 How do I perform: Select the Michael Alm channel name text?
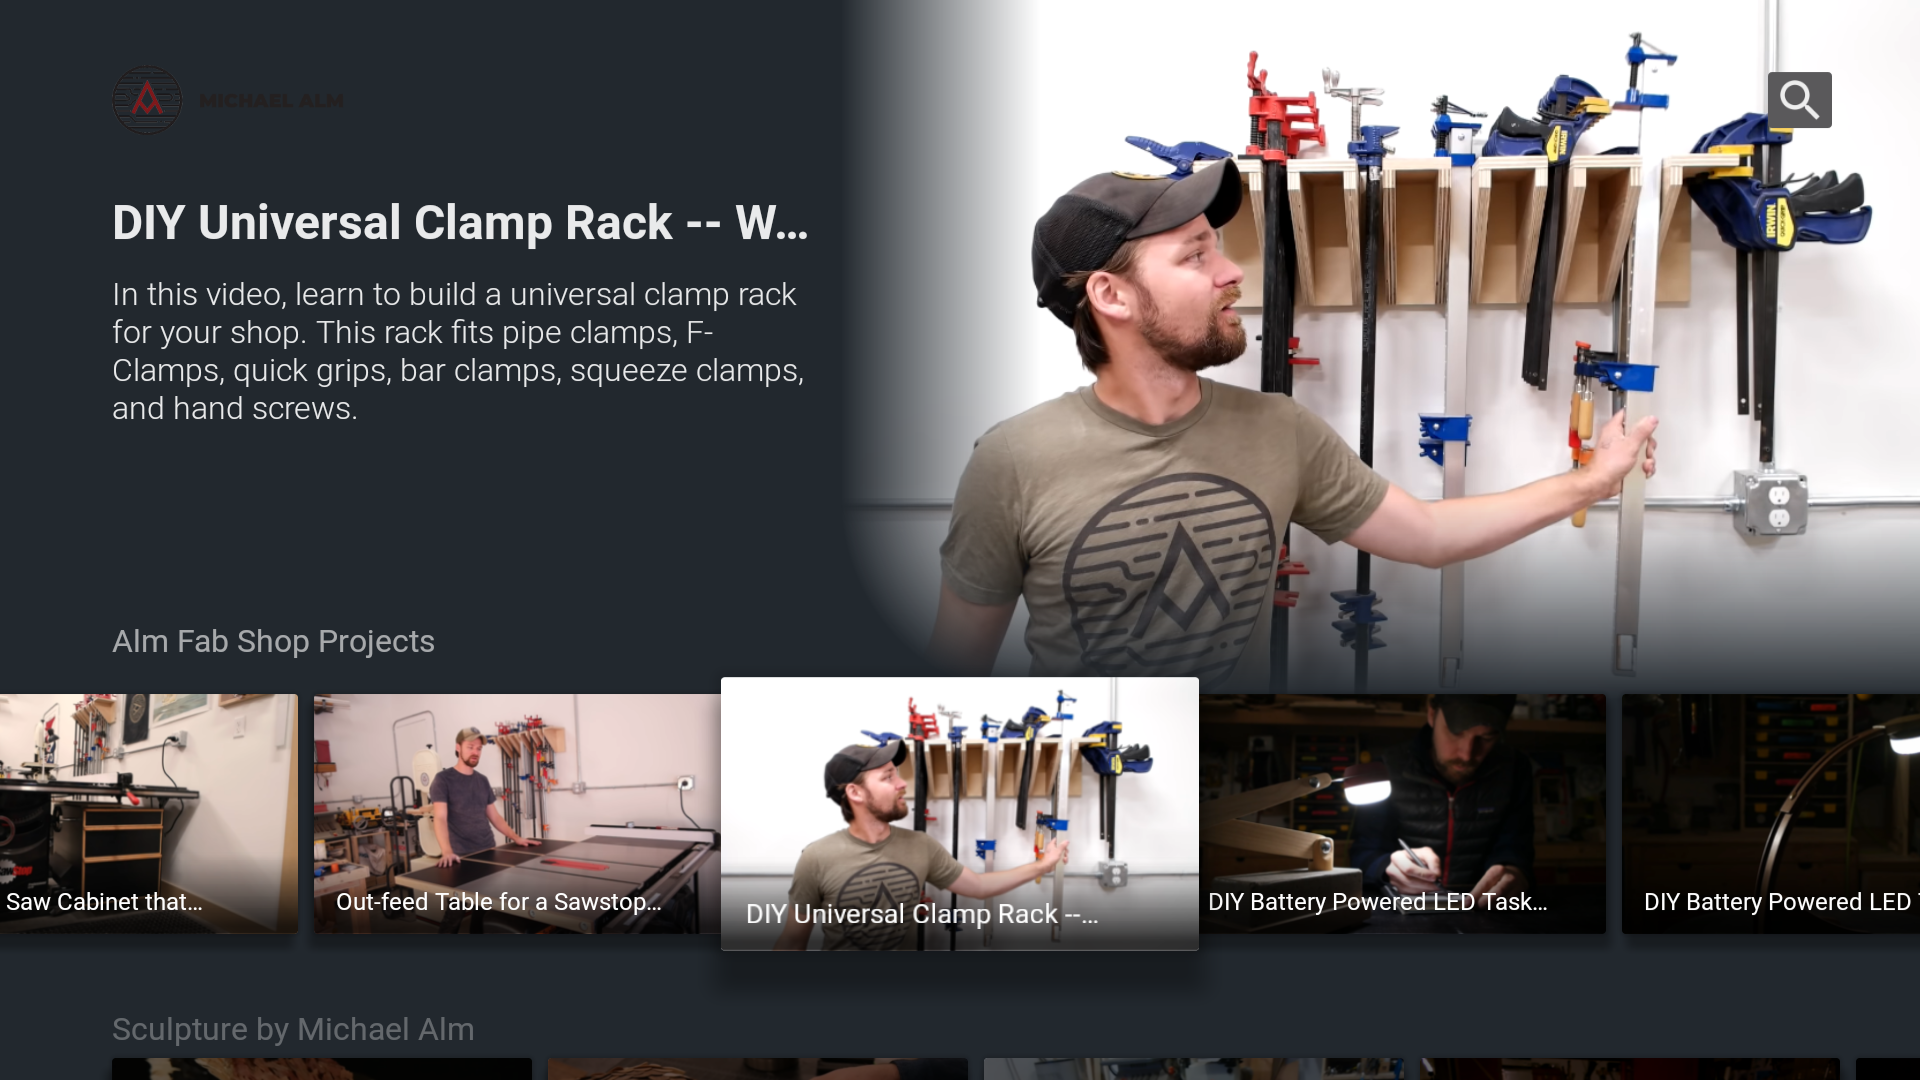click(271, 101)
